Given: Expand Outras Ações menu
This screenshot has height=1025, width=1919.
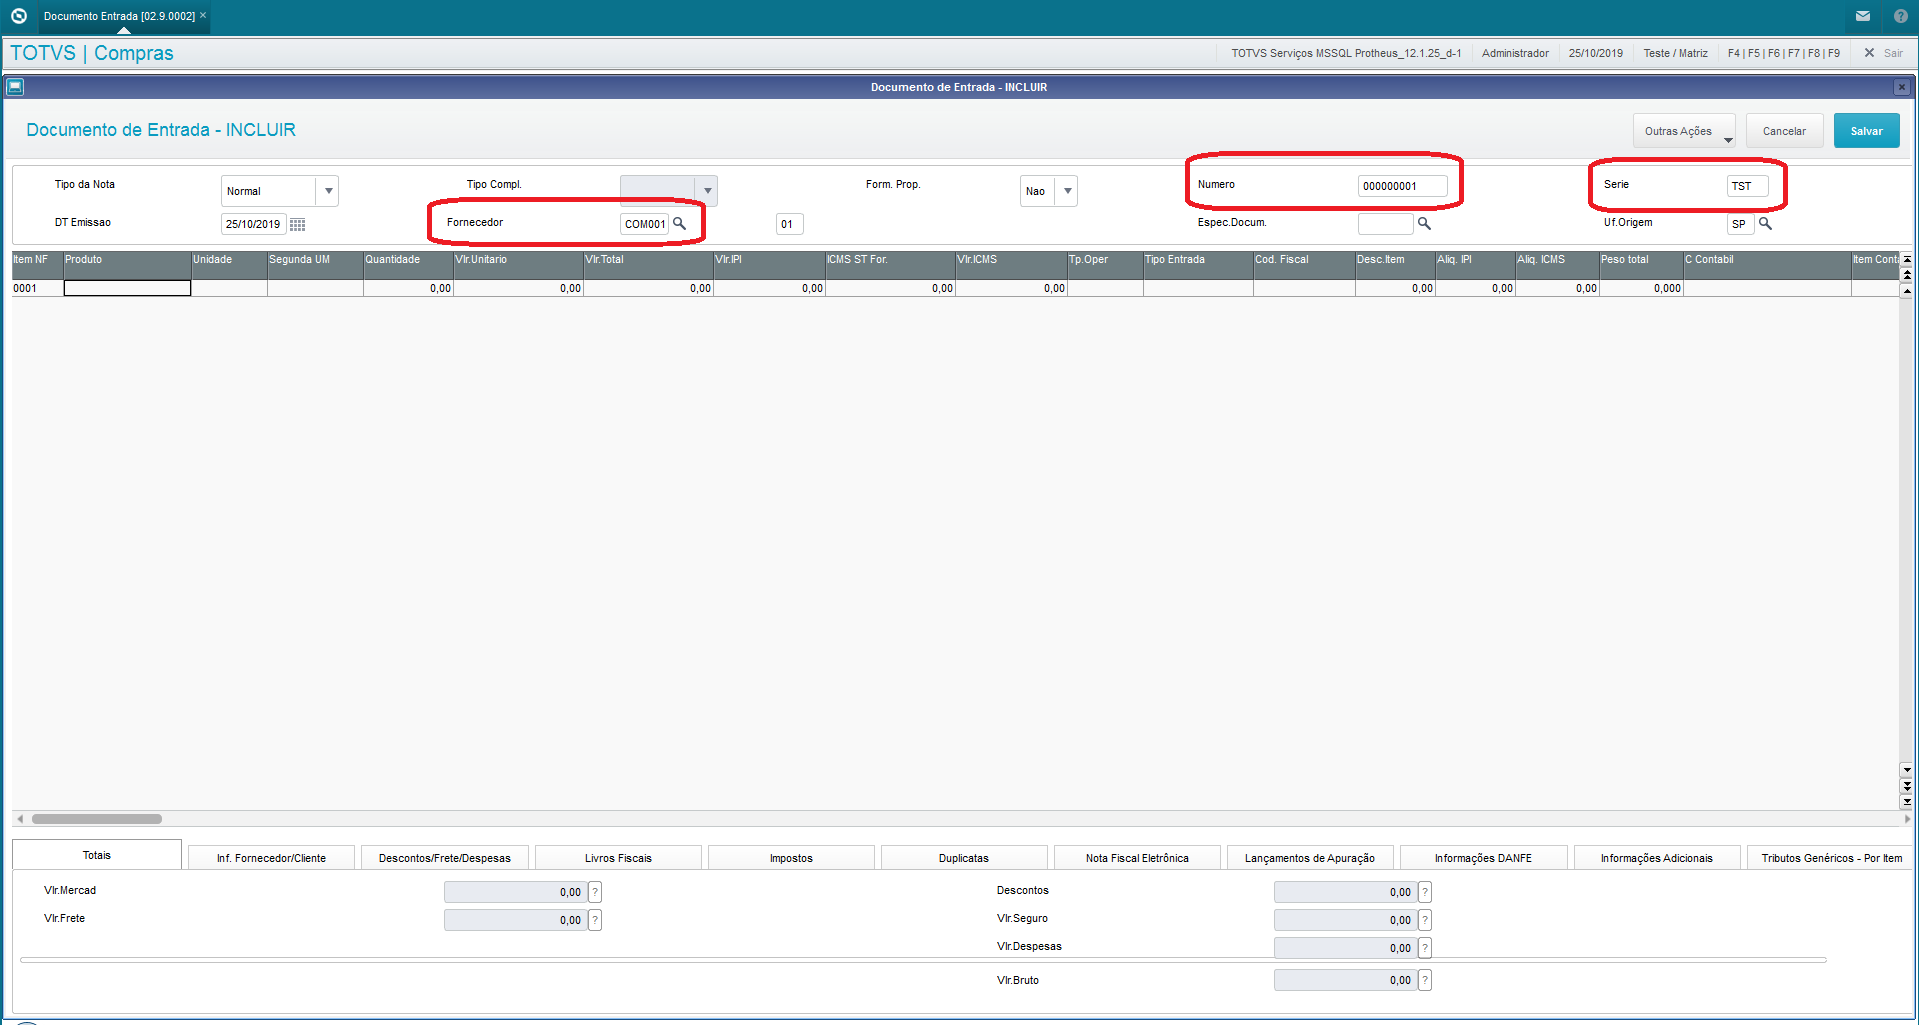Looking at the screenshot, I should pyautogui.click(x=1685, y=131).
